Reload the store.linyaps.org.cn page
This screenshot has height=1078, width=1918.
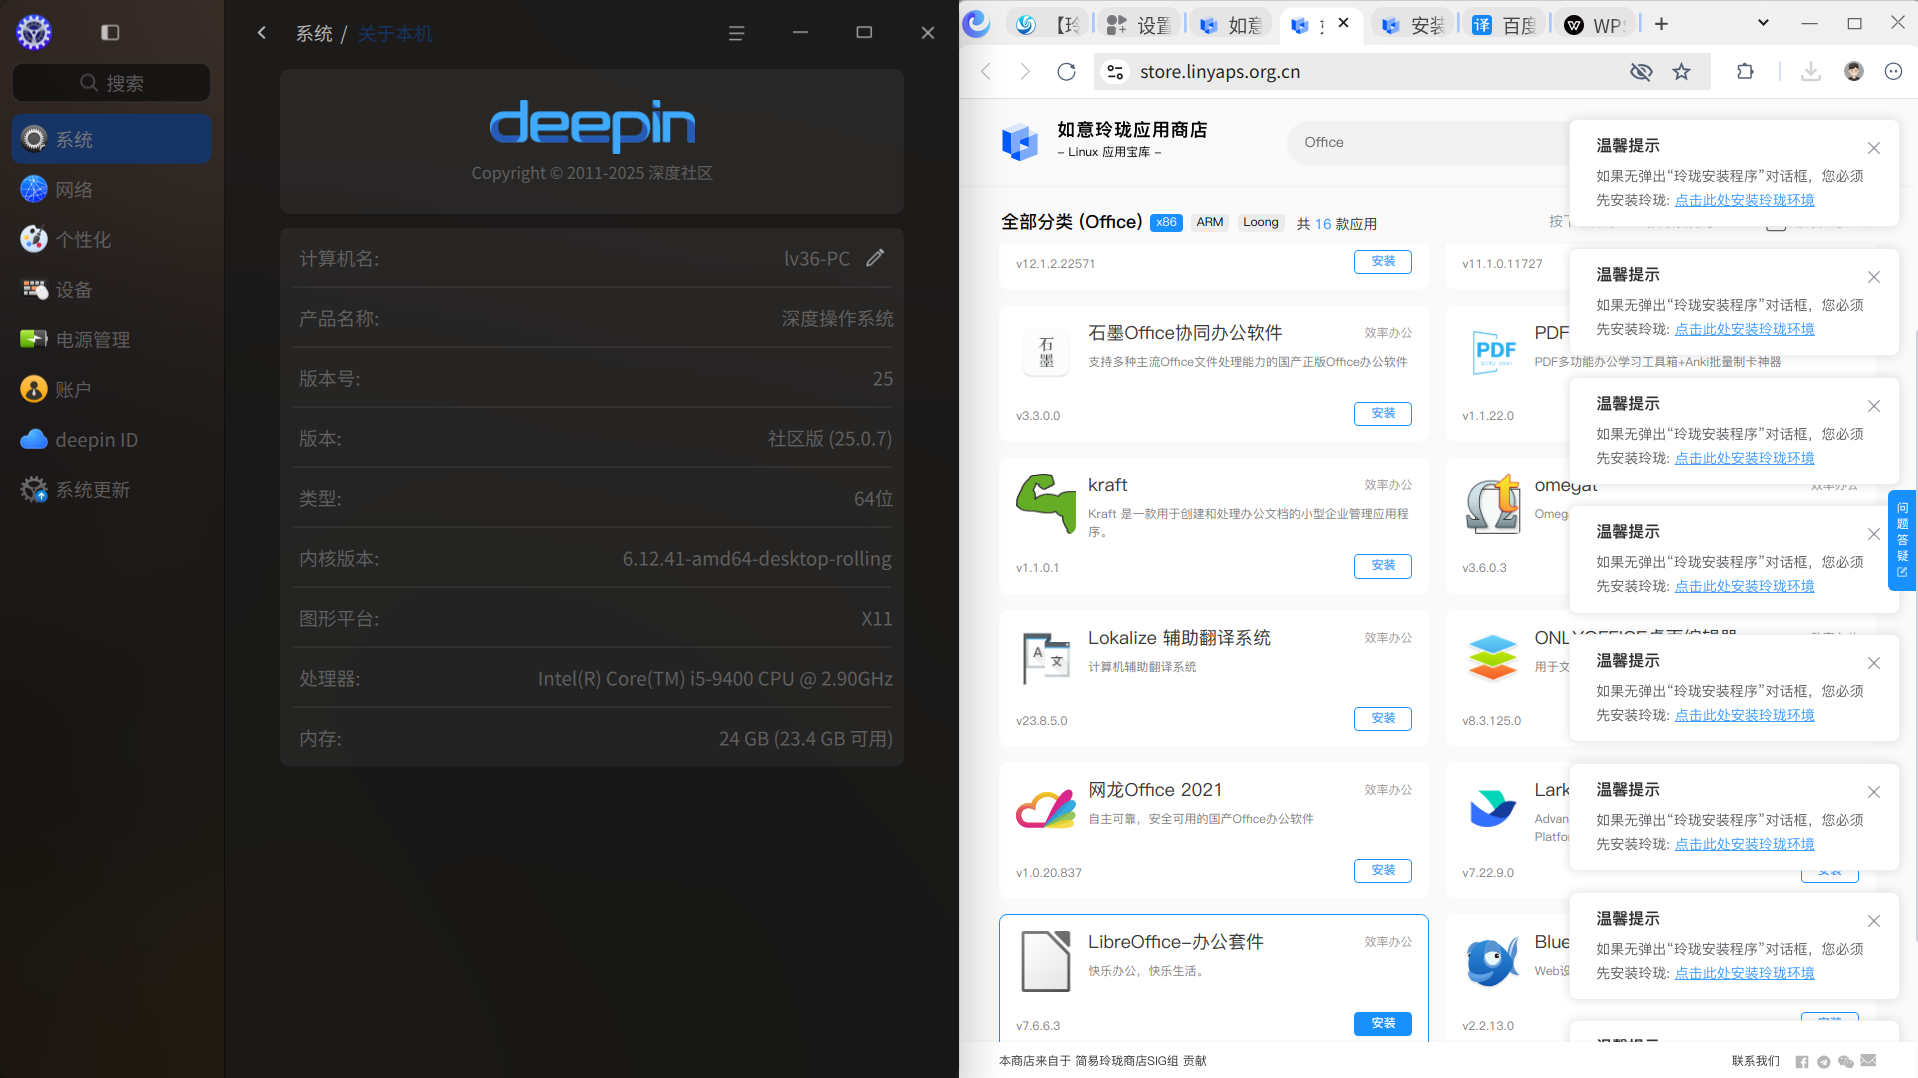(x=1066, y=72)
